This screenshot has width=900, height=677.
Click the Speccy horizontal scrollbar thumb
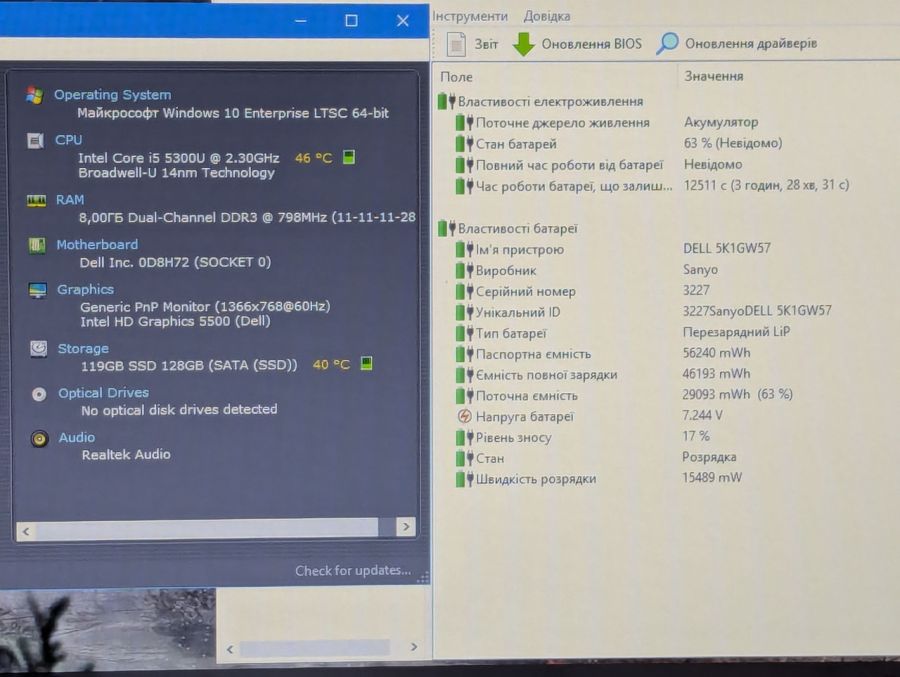click(207, 529)
